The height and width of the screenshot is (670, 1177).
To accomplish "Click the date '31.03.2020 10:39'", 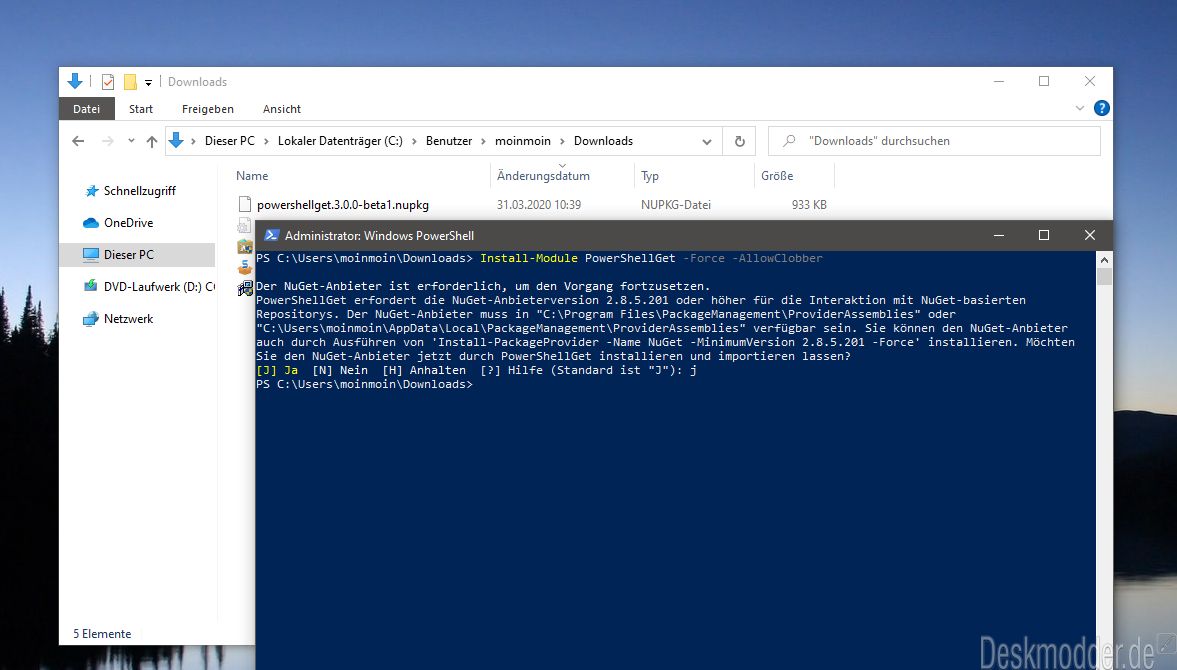I will [539, 205].
